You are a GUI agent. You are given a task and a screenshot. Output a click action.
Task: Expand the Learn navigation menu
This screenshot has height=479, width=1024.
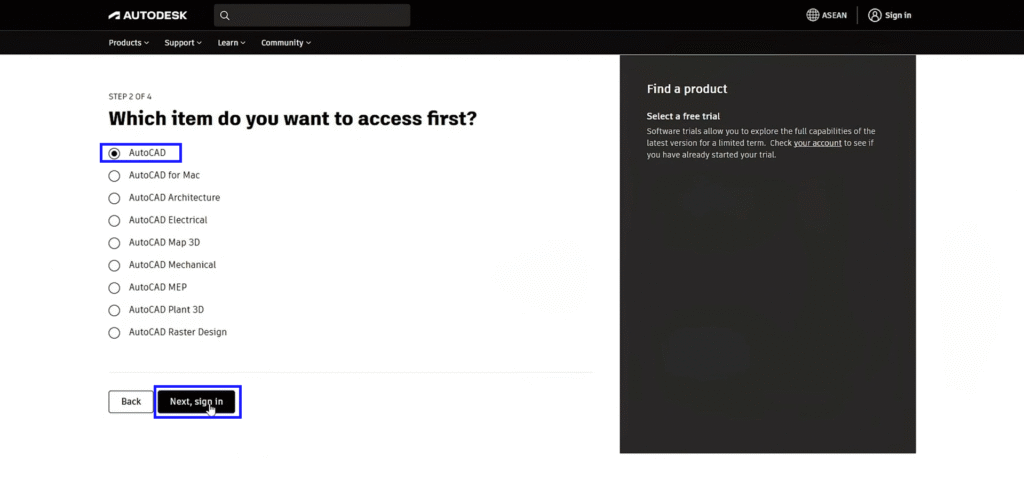[231, 43]
